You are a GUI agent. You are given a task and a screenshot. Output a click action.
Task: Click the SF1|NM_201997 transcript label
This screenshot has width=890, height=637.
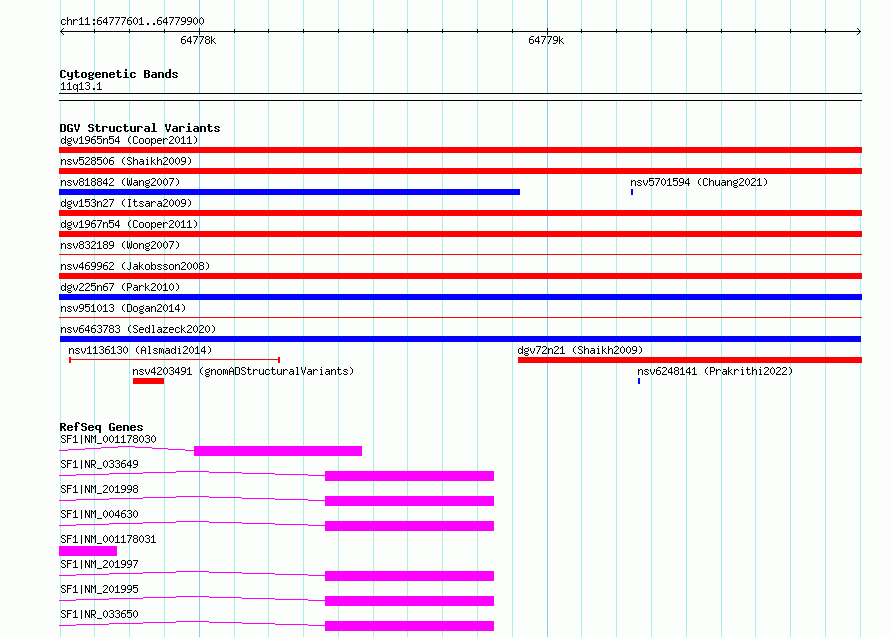click(99, 564)
